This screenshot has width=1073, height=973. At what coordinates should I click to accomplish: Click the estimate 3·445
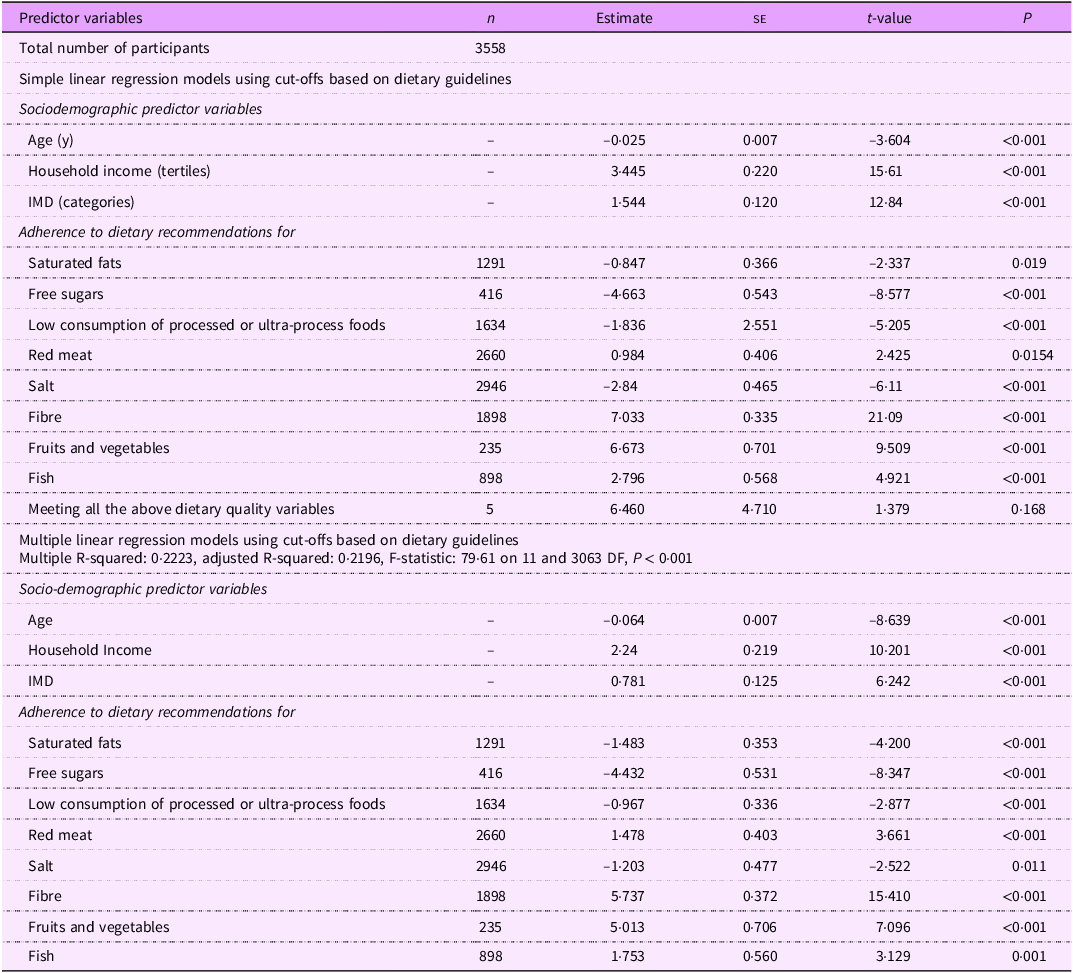tap(628, 171)
